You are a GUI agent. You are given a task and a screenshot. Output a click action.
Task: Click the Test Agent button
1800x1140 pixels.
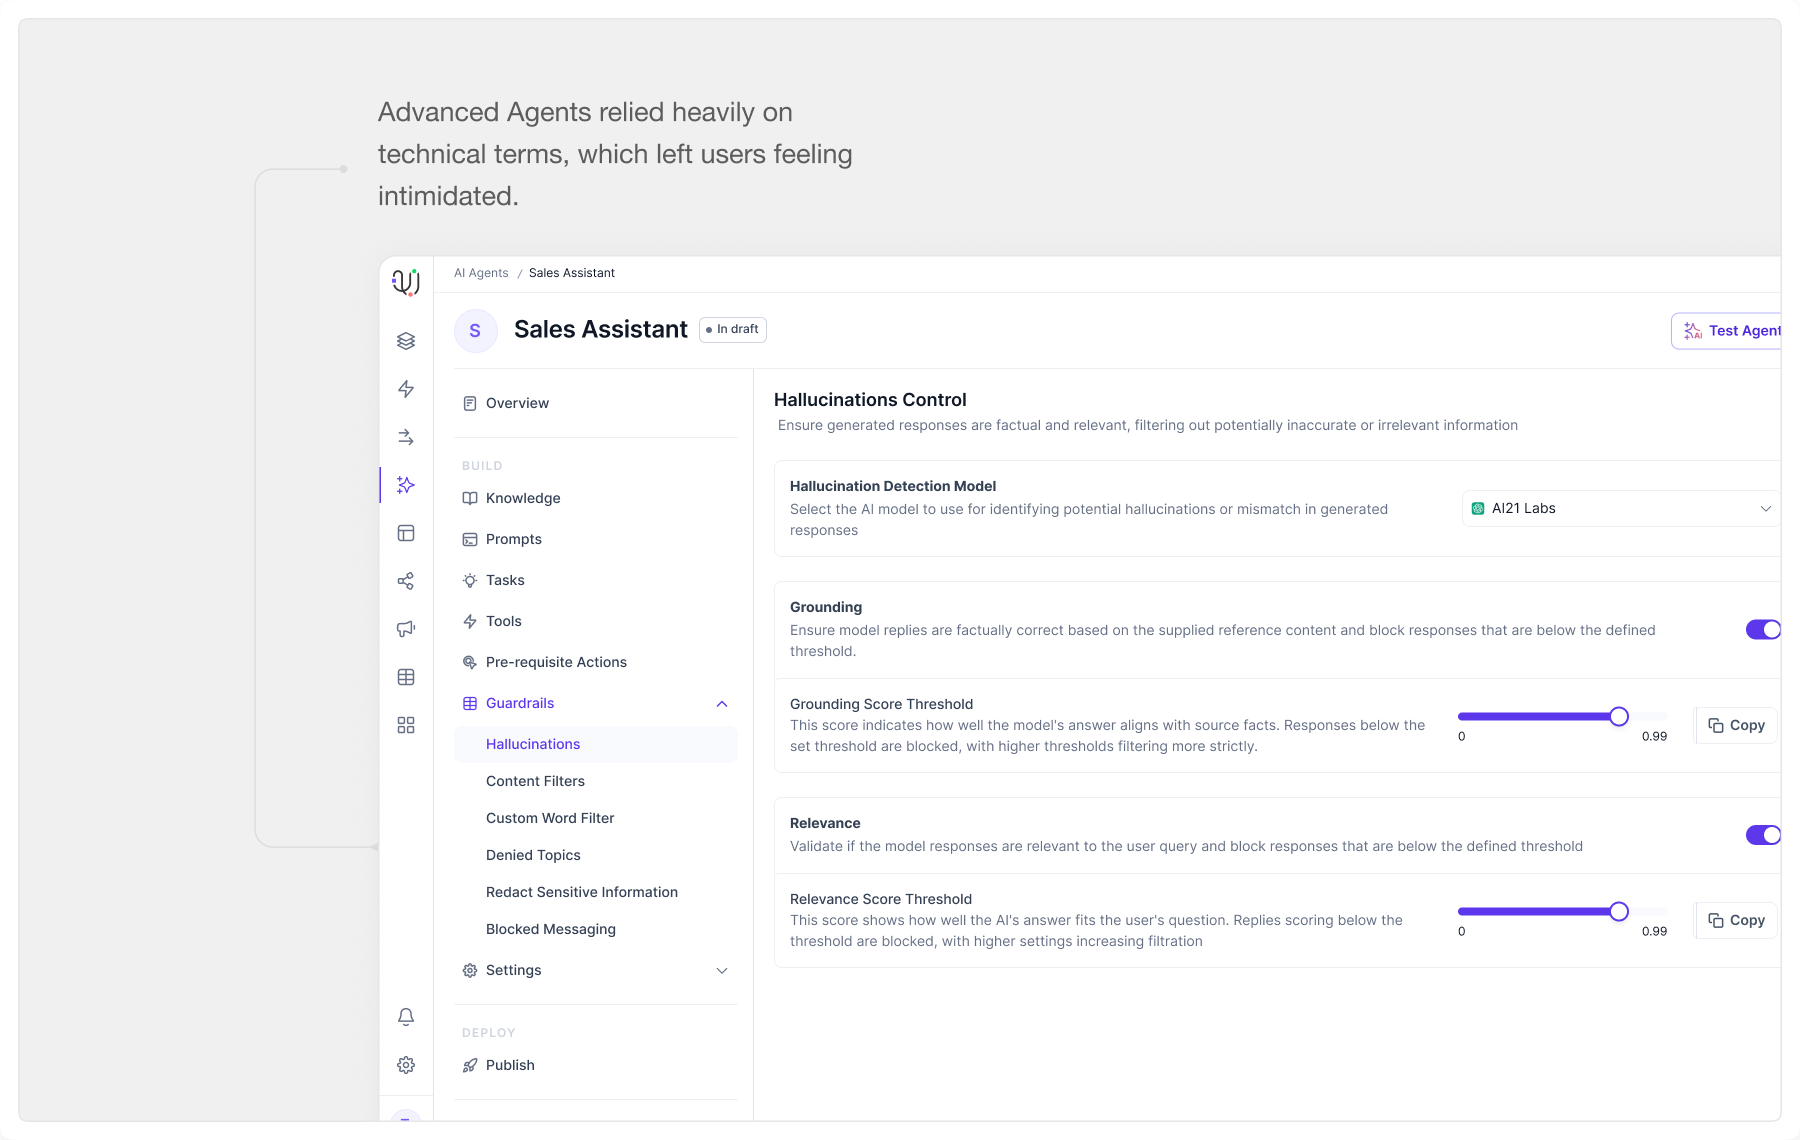[x=1726, y=331]
